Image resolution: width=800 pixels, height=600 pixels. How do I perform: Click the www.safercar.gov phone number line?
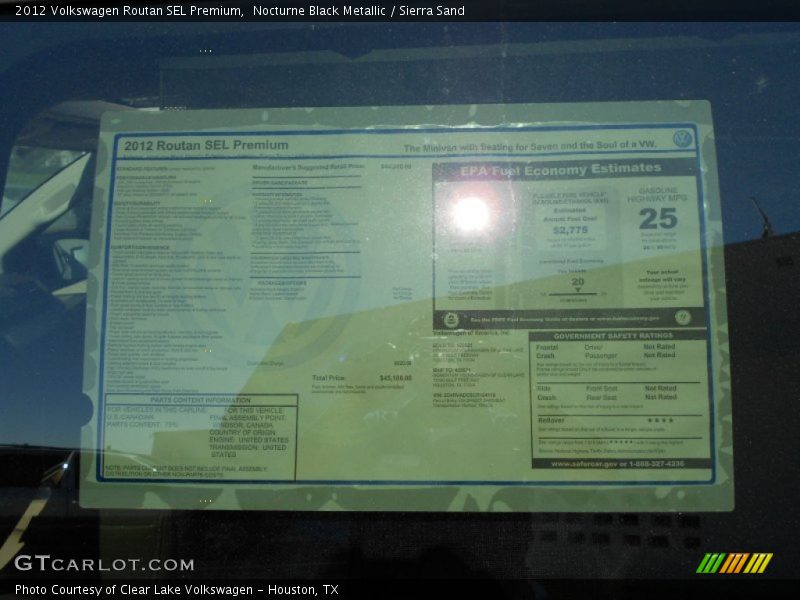[x=617, y=464]
